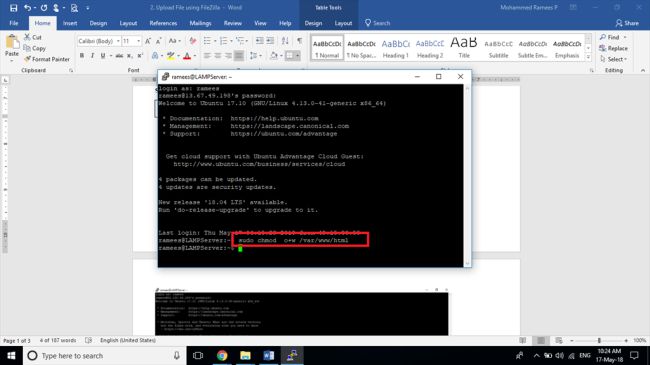This screenshot has width=650, height=365.
Task: Open the Select dropdown in Editing
Action: pos(613,59)
